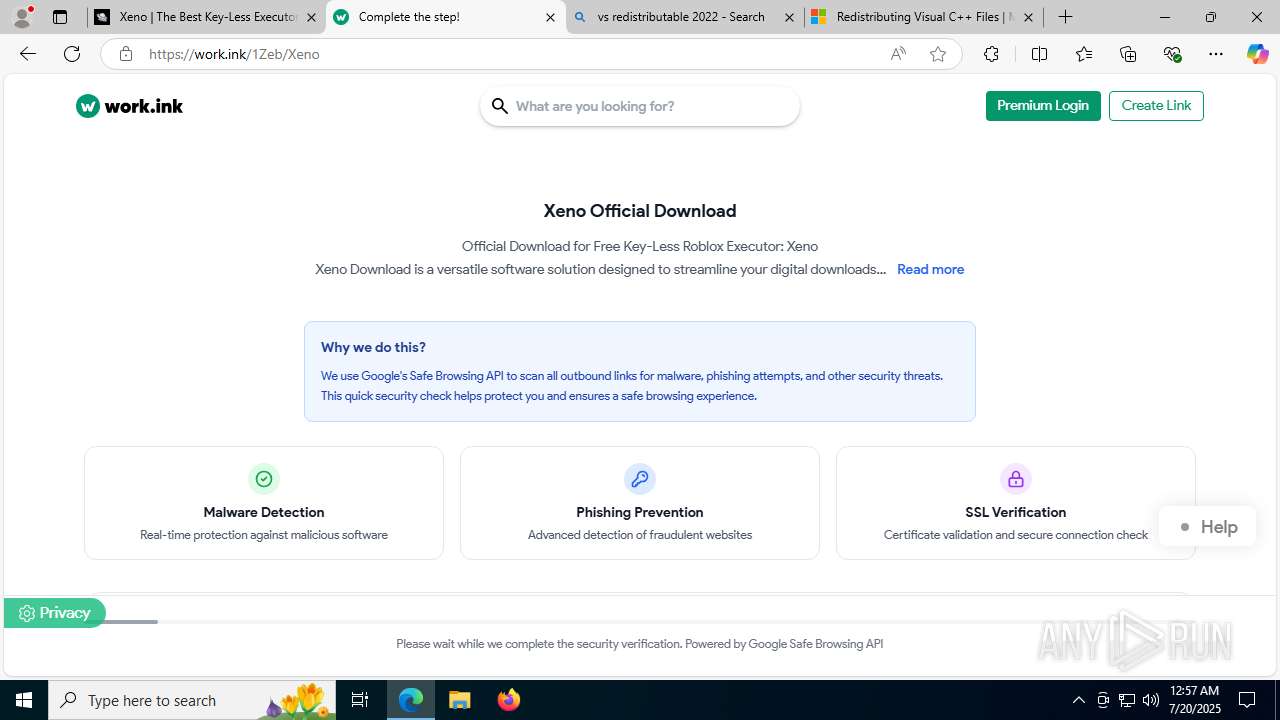Viewport: 1280px width, 720px height.
Task: Show hidden system tray icons
Action: click(1078, 700)
